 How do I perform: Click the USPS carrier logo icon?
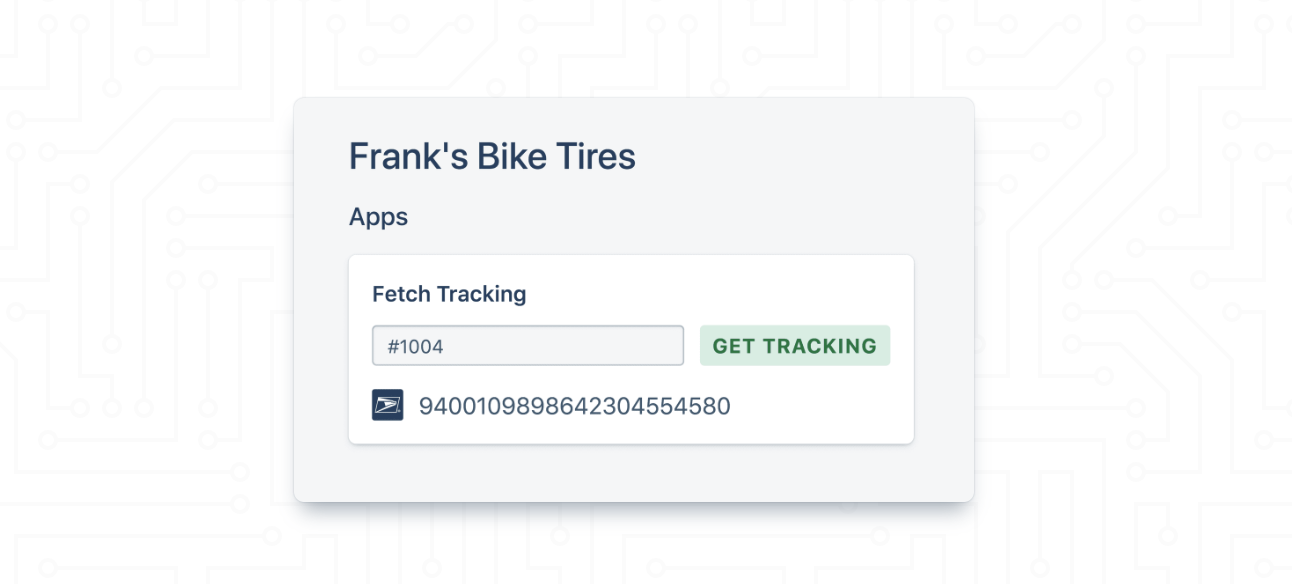point(388,406)
